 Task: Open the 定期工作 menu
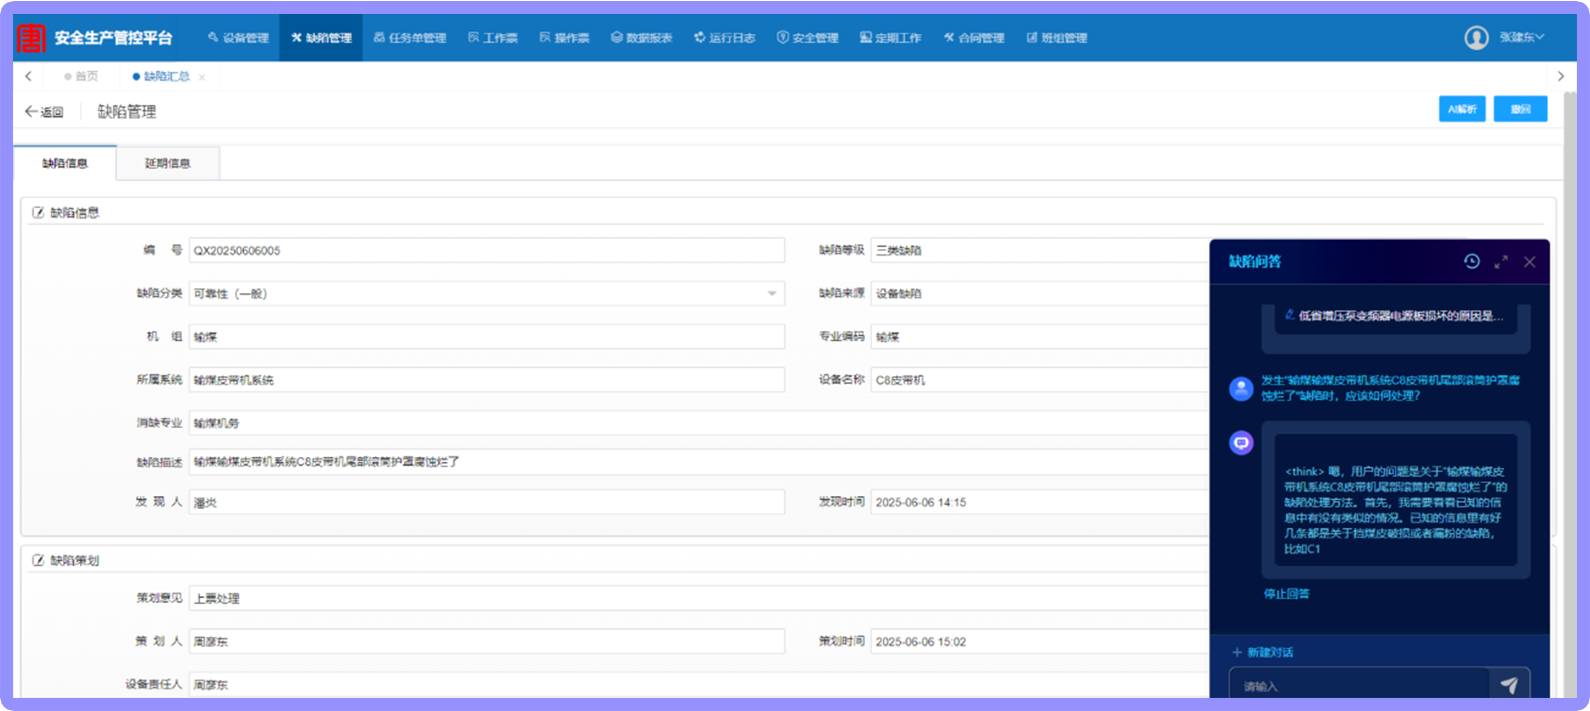click(891, 38)
